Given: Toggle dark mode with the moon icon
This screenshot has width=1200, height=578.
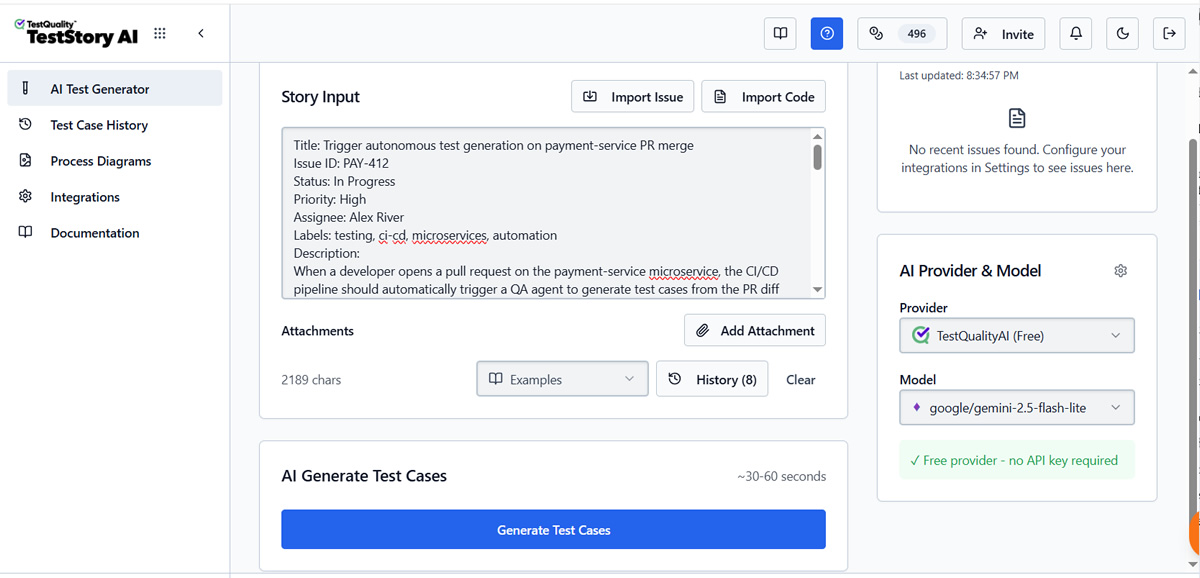Looking at the screenshot, I should (x=1122, y=33).
